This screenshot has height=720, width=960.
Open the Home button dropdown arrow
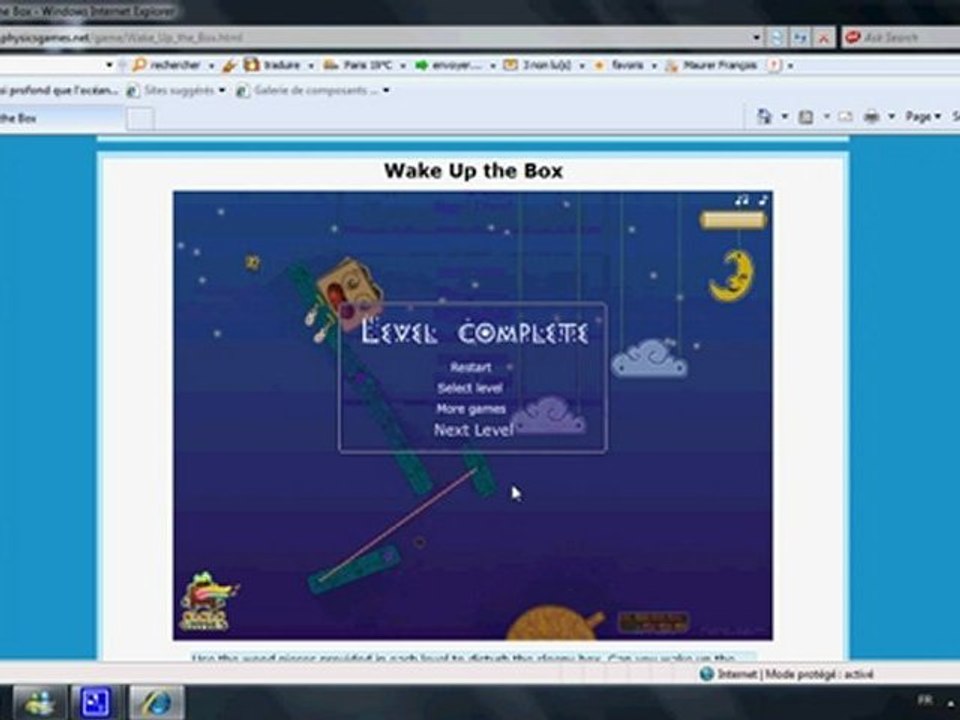click(784, 116)
